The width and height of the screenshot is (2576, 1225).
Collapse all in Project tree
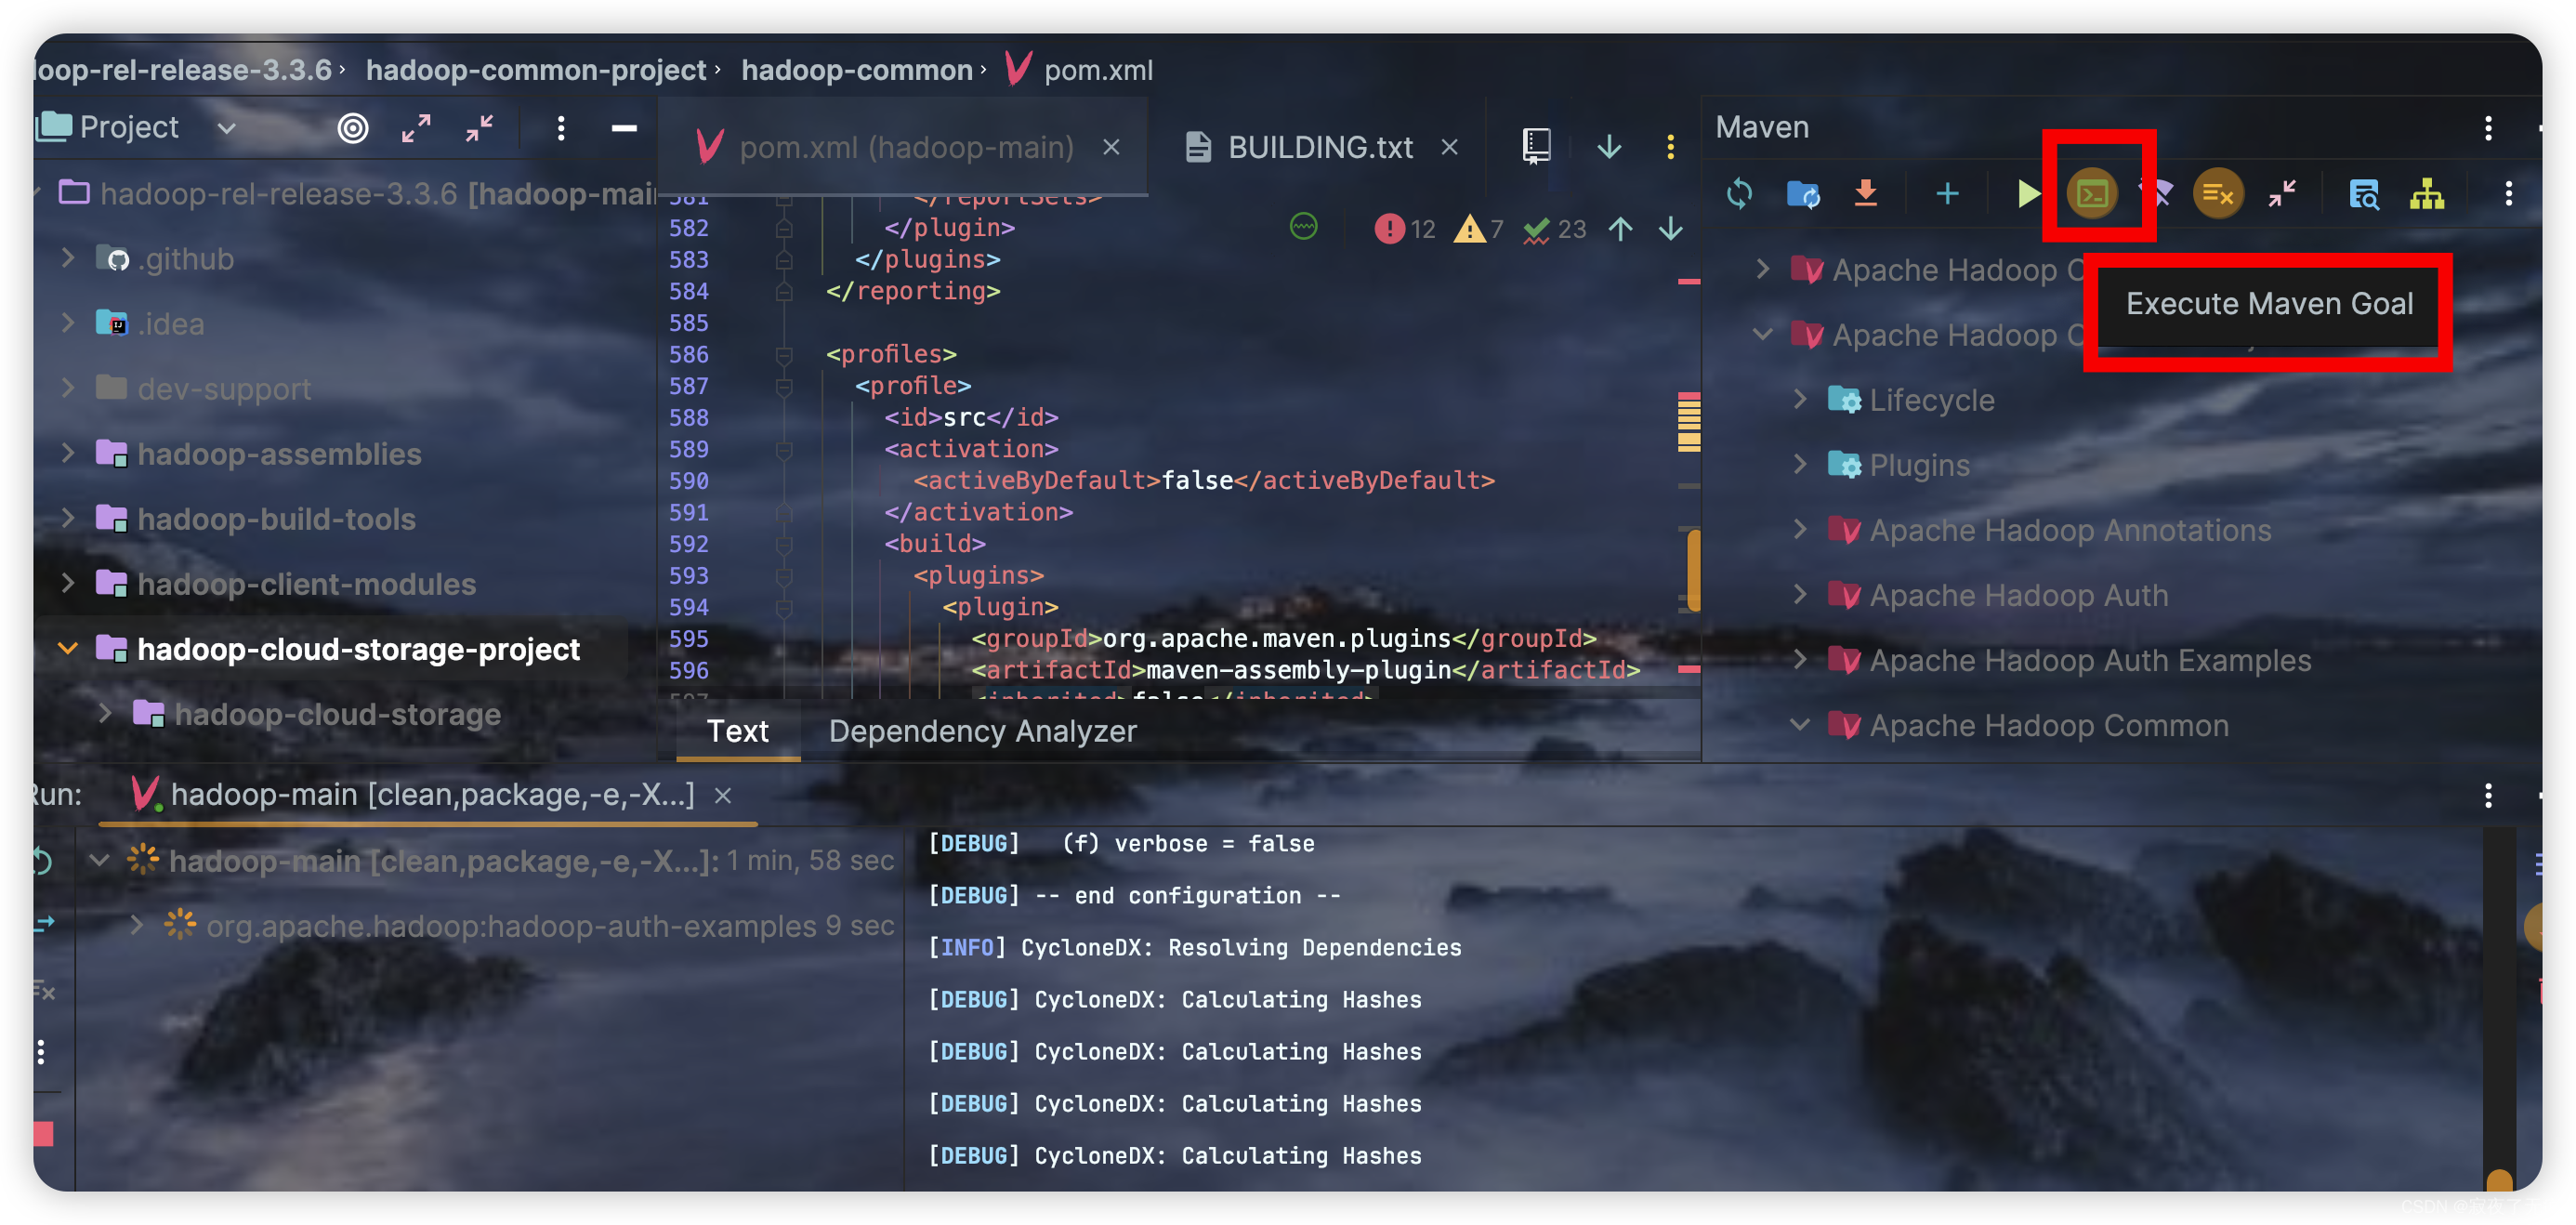480,128
